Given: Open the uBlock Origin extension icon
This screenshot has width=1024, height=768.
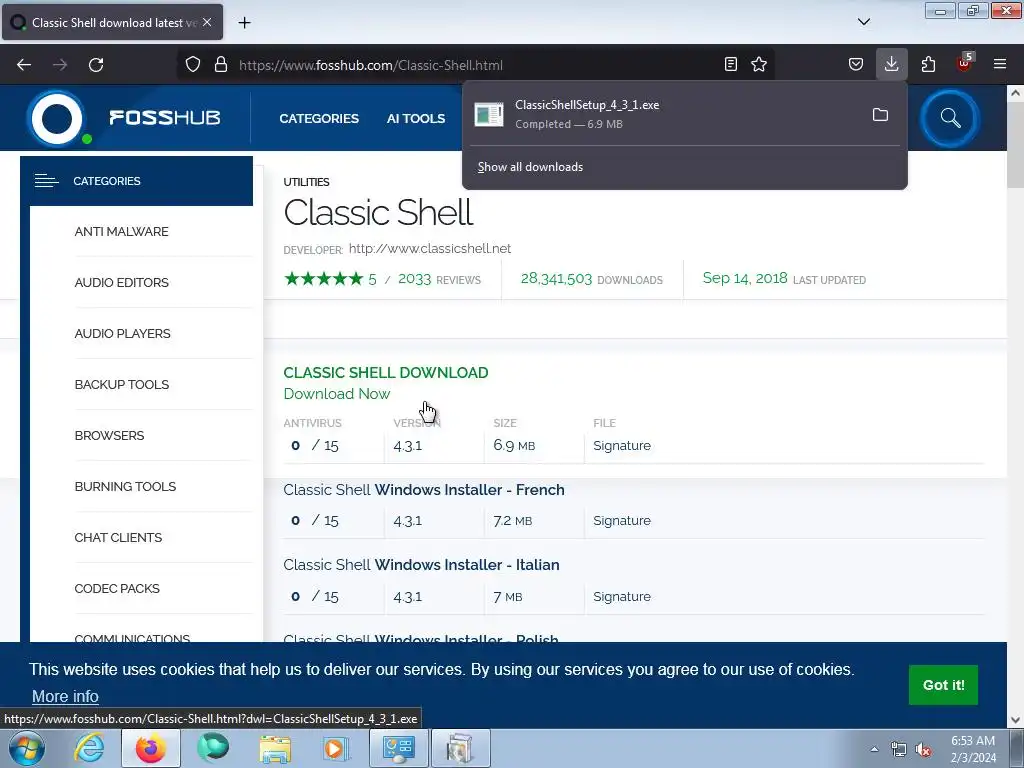Looking at the screenshot, I should 964,63.
